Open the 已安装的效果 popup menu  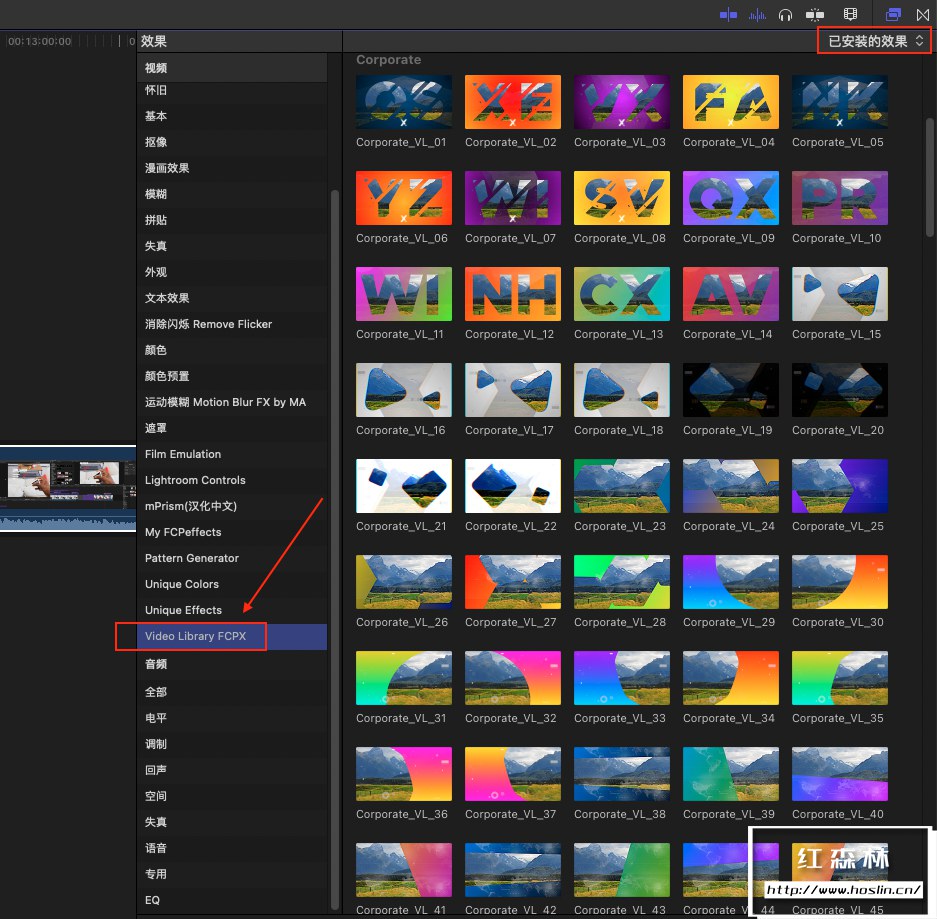[874, 41]
